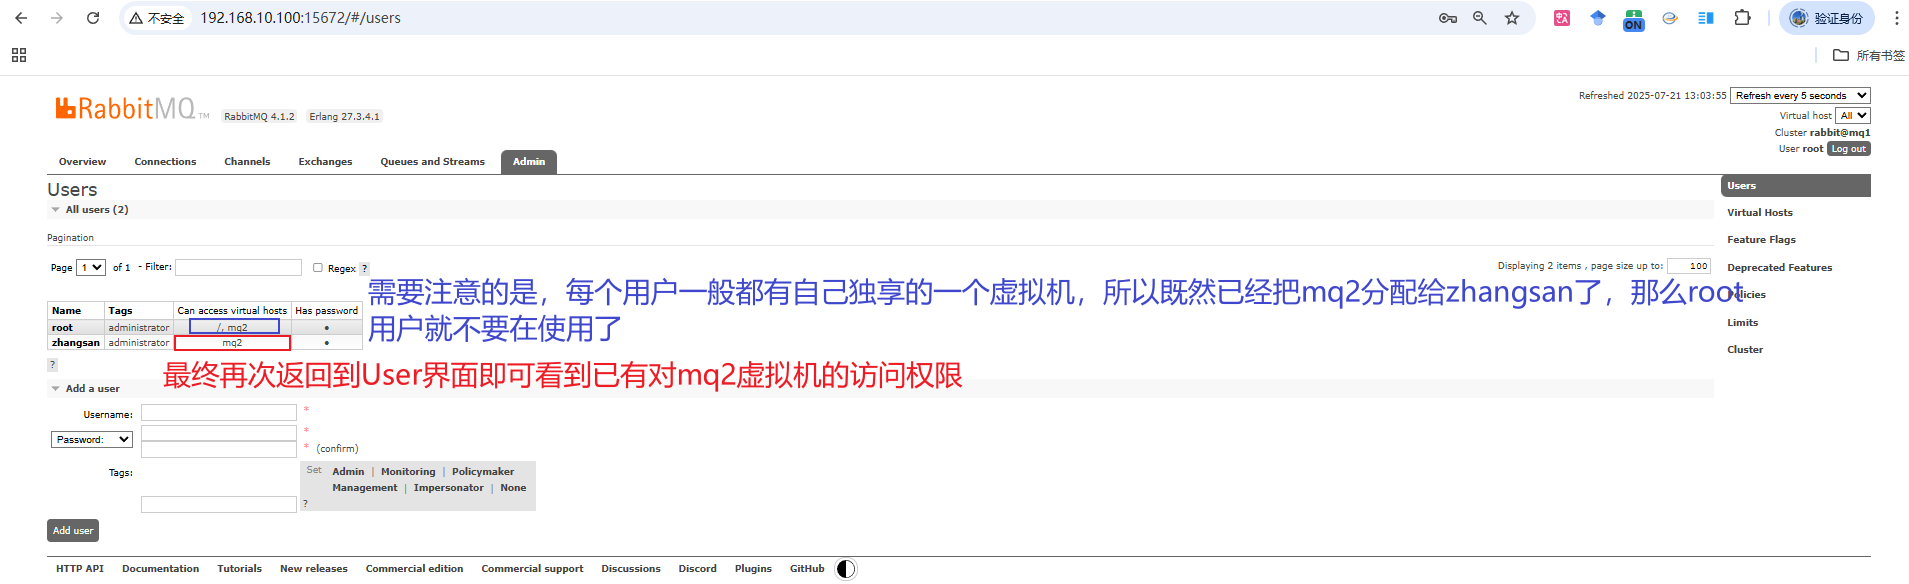Screen dimensions: 1909x584
Task: Click the help question mark beside Regex
Action: [x=365, y=268]
